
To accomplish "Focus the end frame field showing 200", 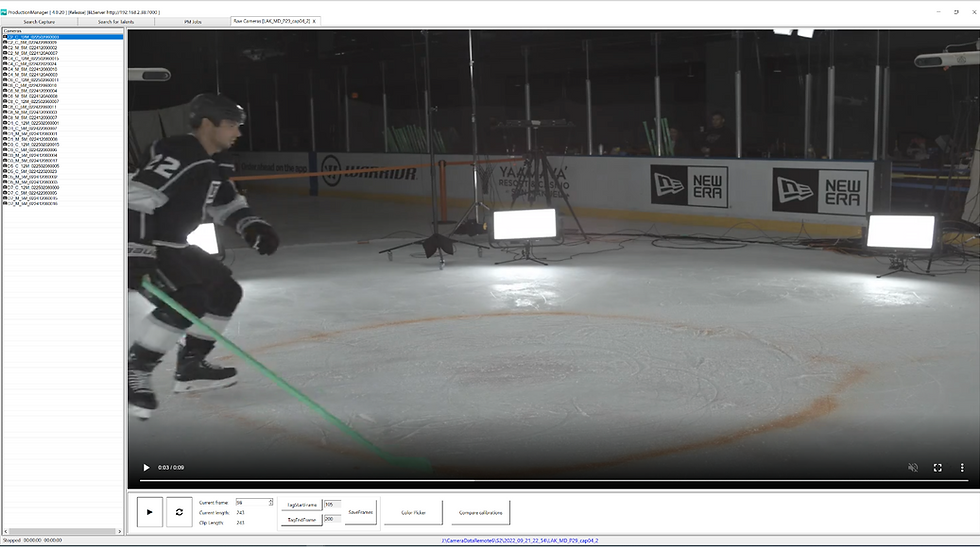I will [x=332, y=519].
